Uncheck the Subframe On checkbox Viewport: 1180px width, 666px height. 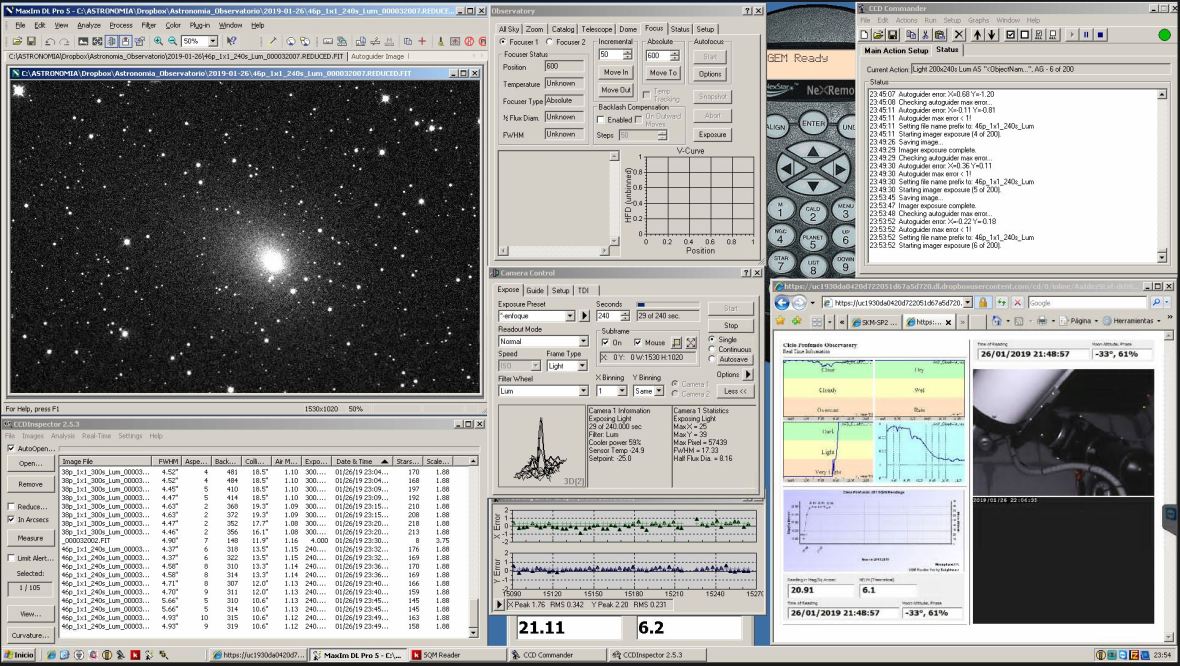pos(605,342)
